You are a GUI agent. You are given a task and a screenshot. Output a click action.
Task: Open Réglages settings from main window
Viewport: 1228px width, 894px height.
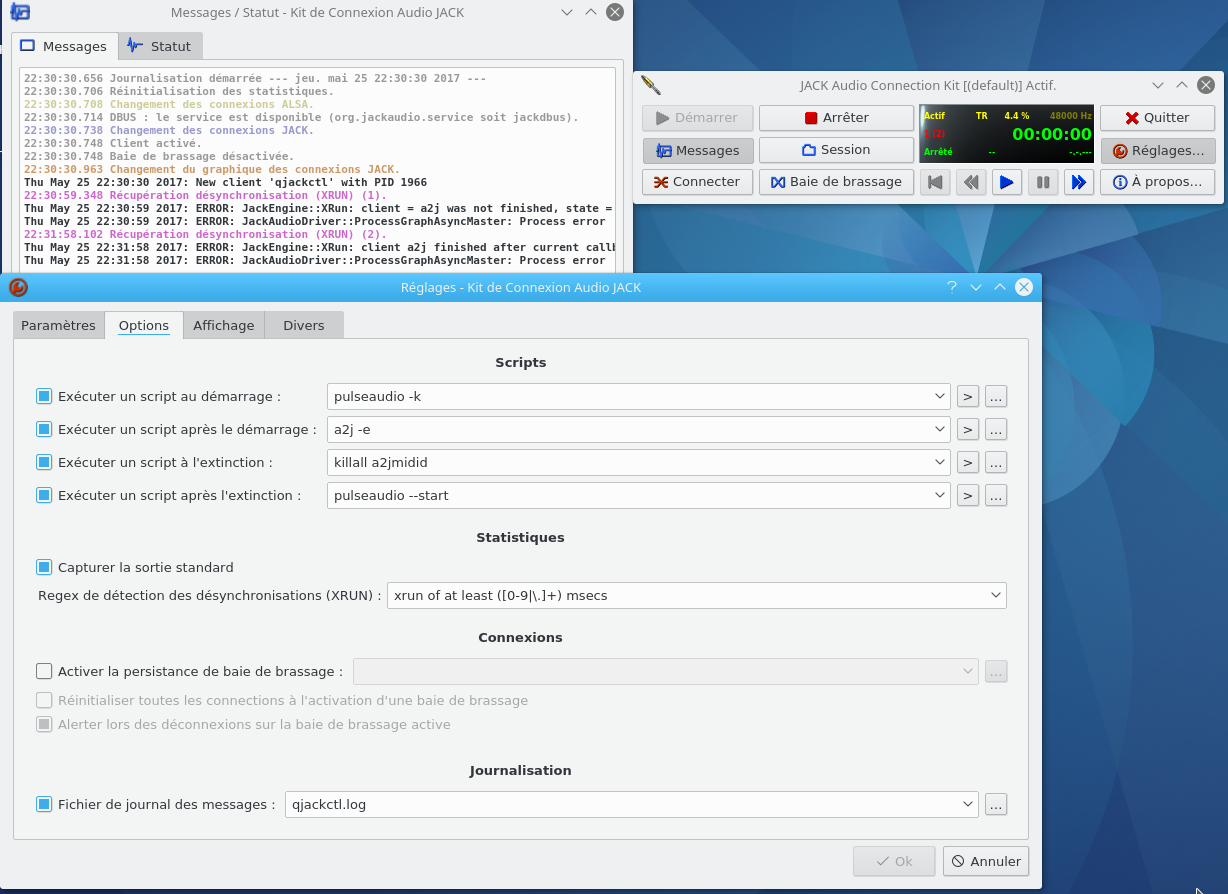(x=1158, y=150)
